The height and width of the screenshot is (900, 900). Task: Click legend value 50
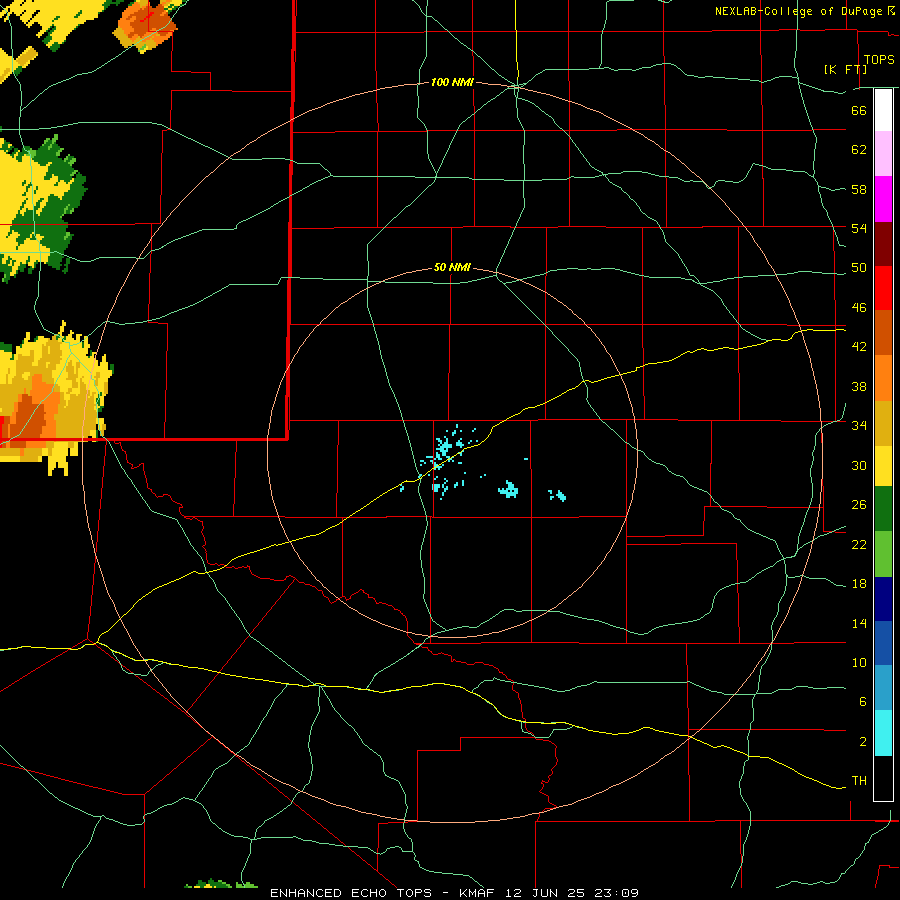coord(859,268)
